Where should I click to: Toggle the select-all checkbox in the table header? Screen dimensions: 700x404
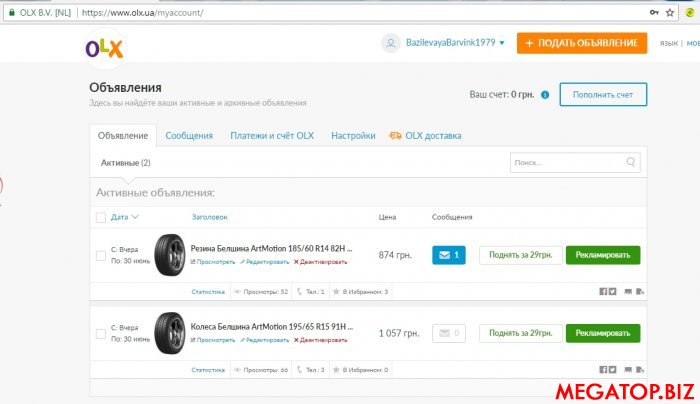[x=101, y=217]
